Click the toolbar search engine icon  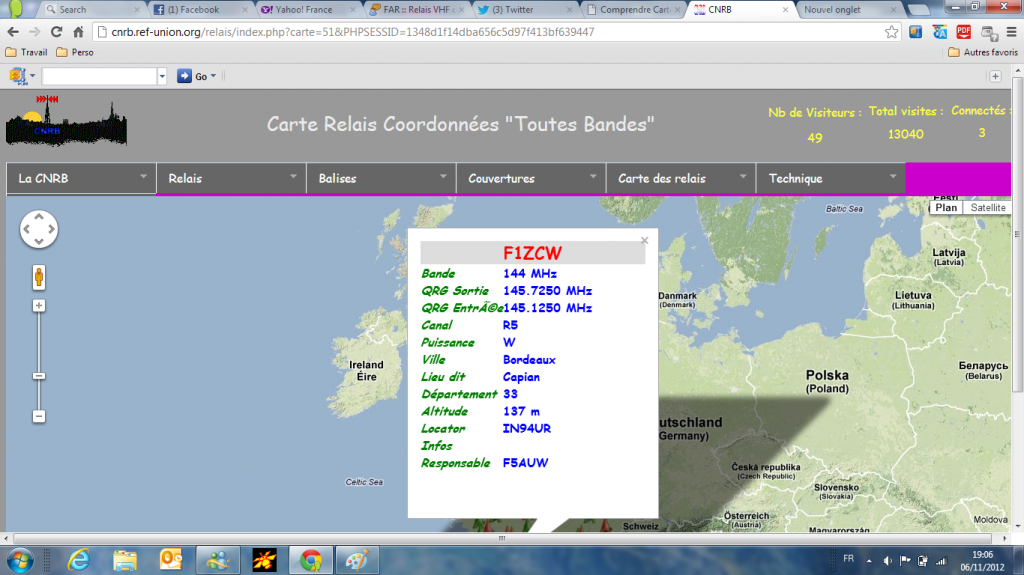18,76
